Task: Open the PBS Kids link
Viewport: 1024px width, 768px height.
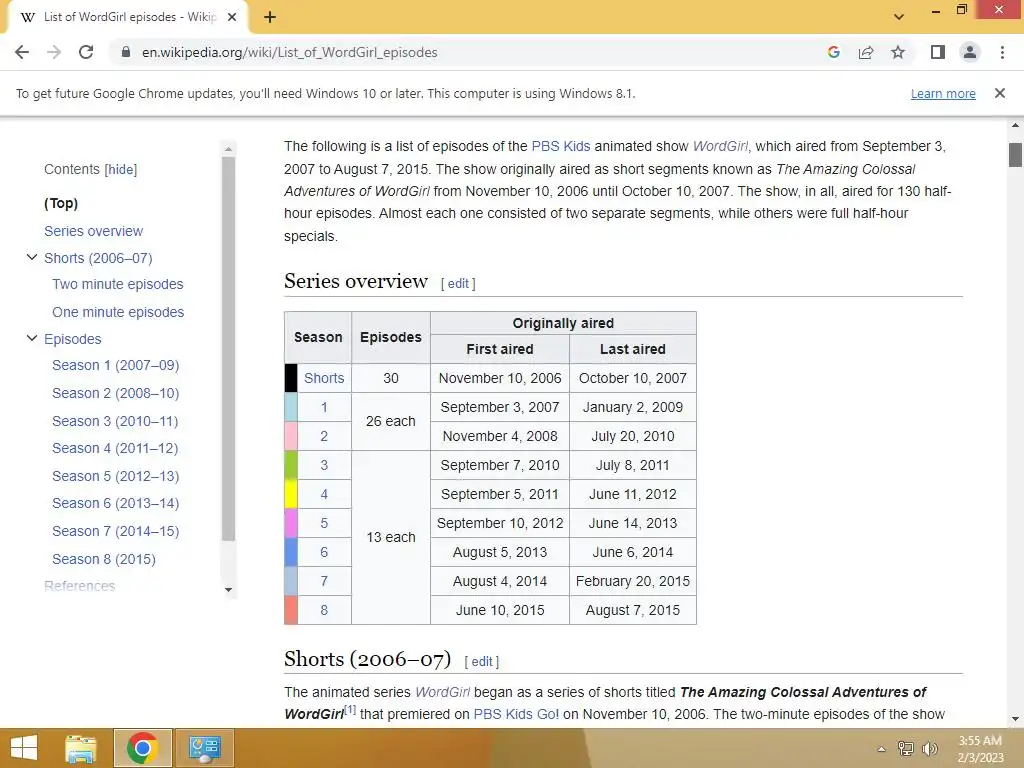Action: tap(560, 146)
